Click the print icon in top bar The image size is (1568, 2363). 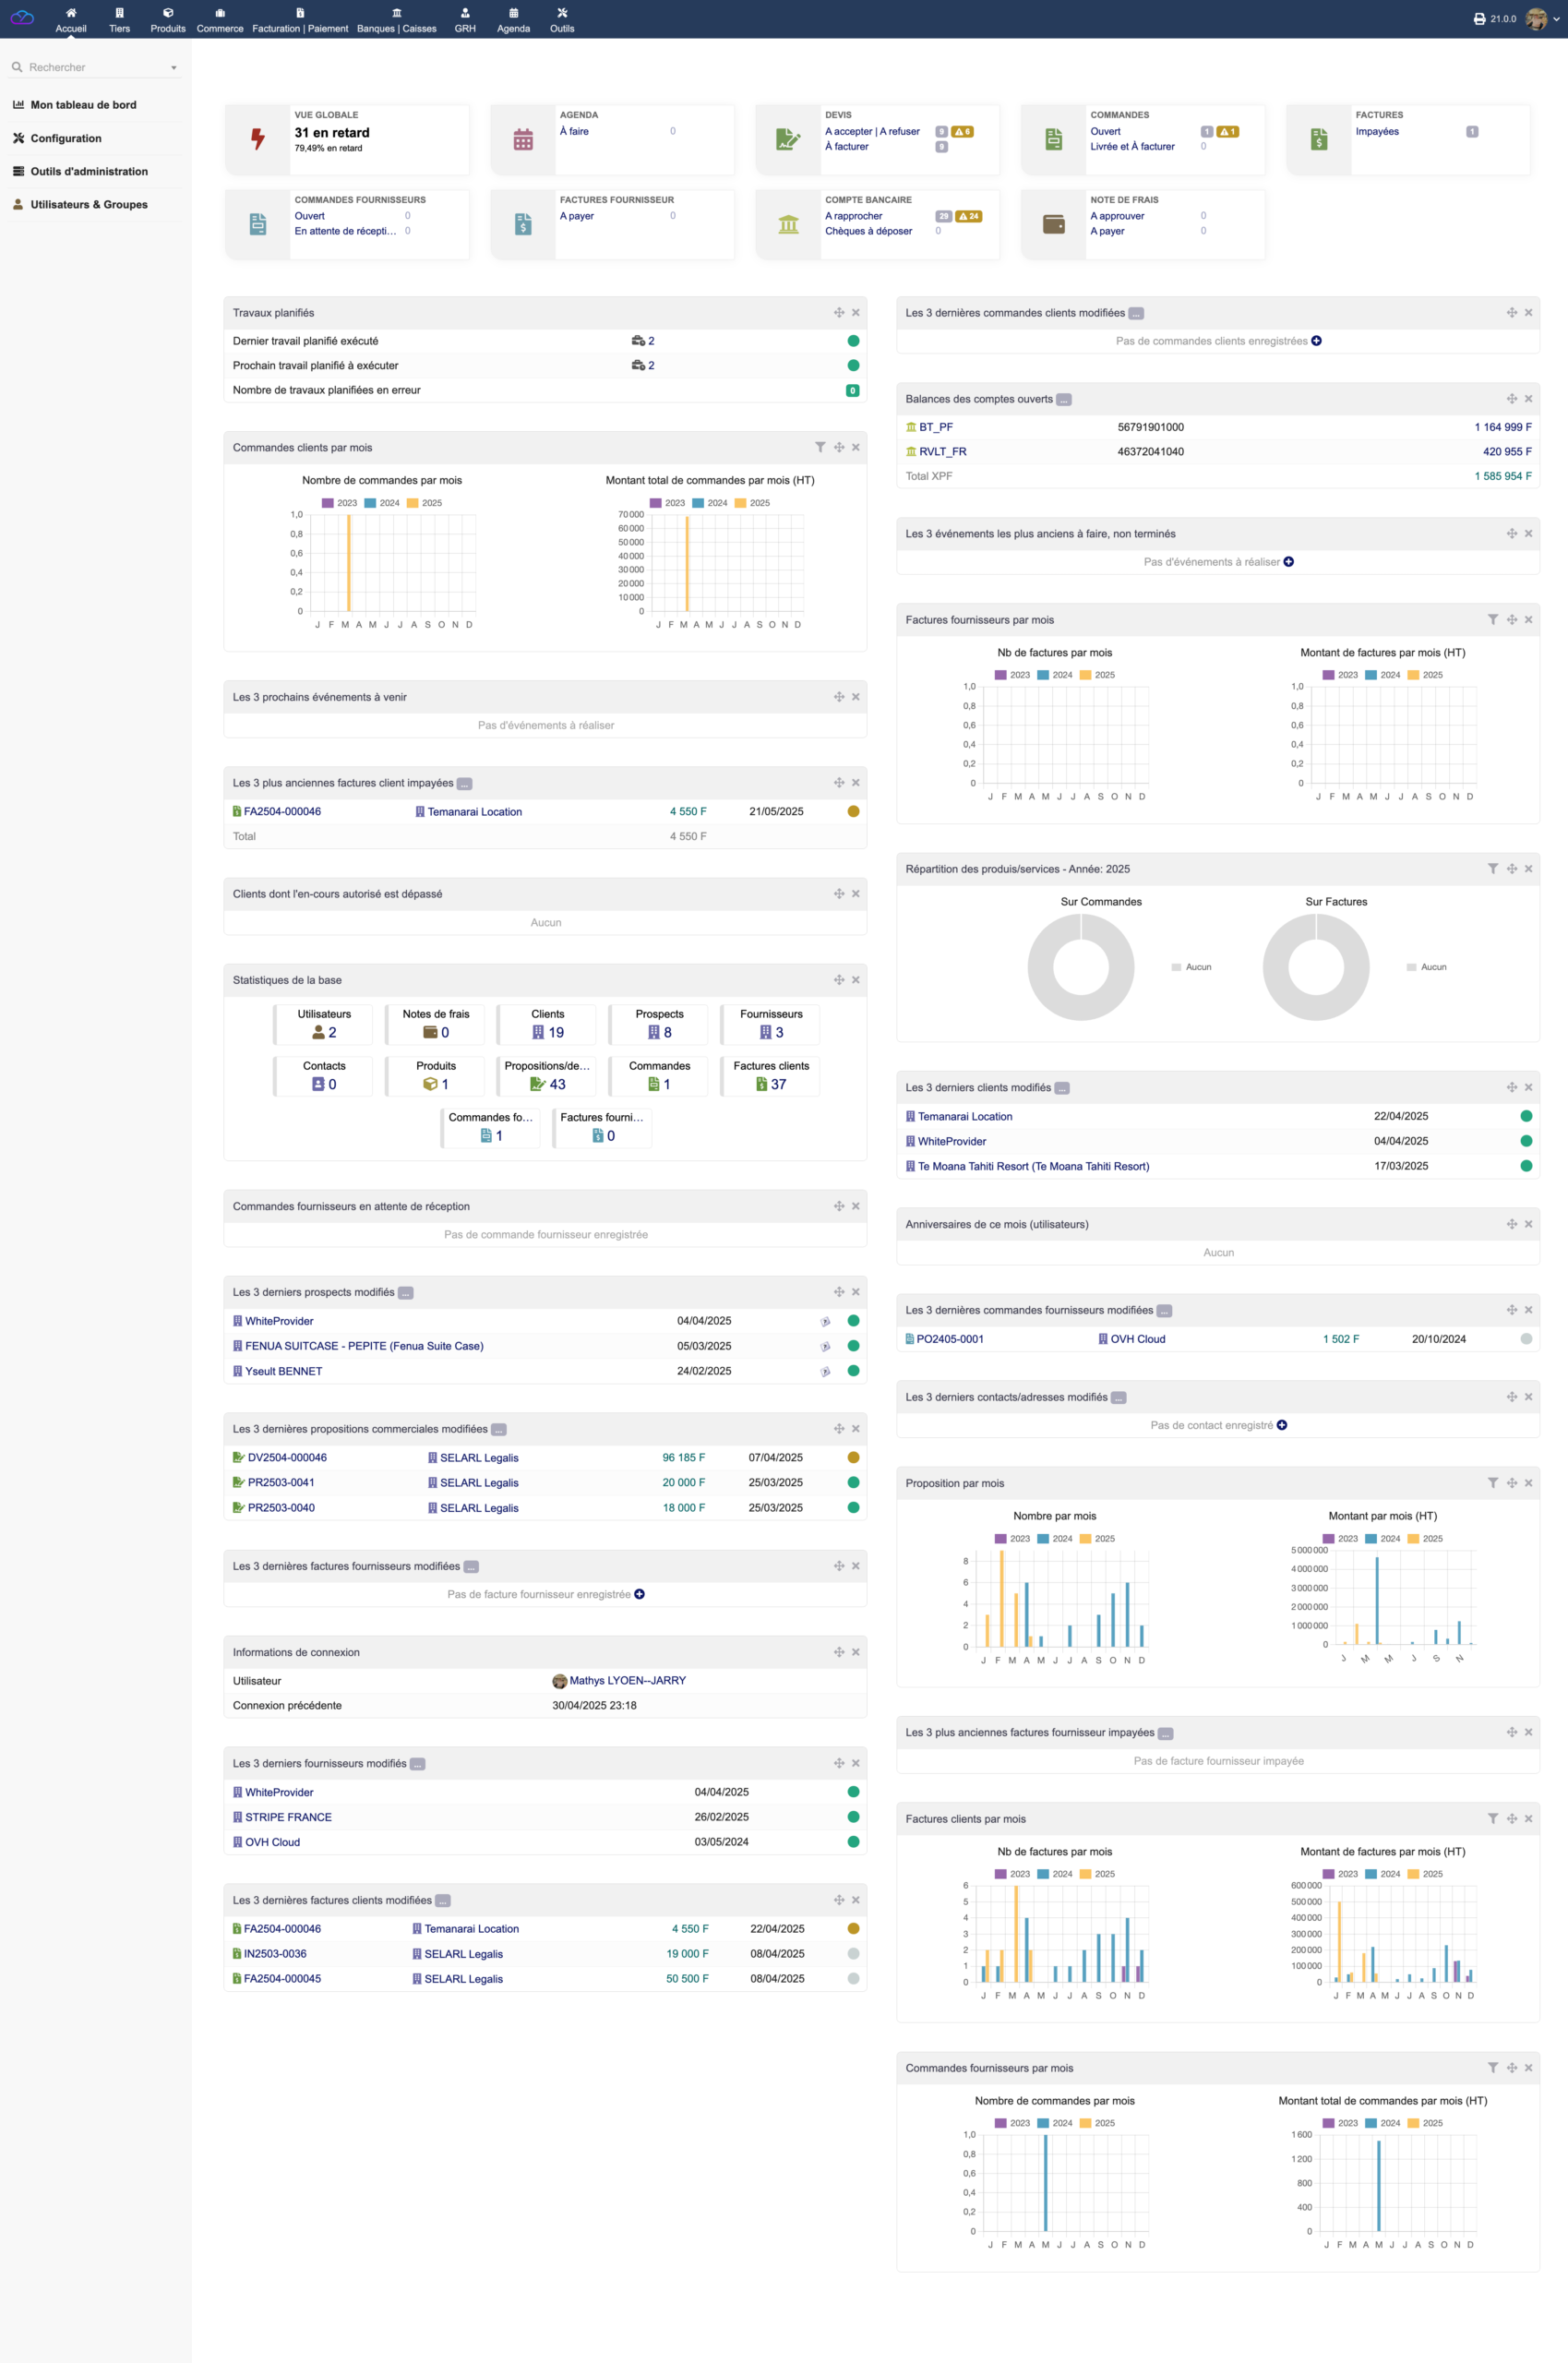[x=1479, y=19]
